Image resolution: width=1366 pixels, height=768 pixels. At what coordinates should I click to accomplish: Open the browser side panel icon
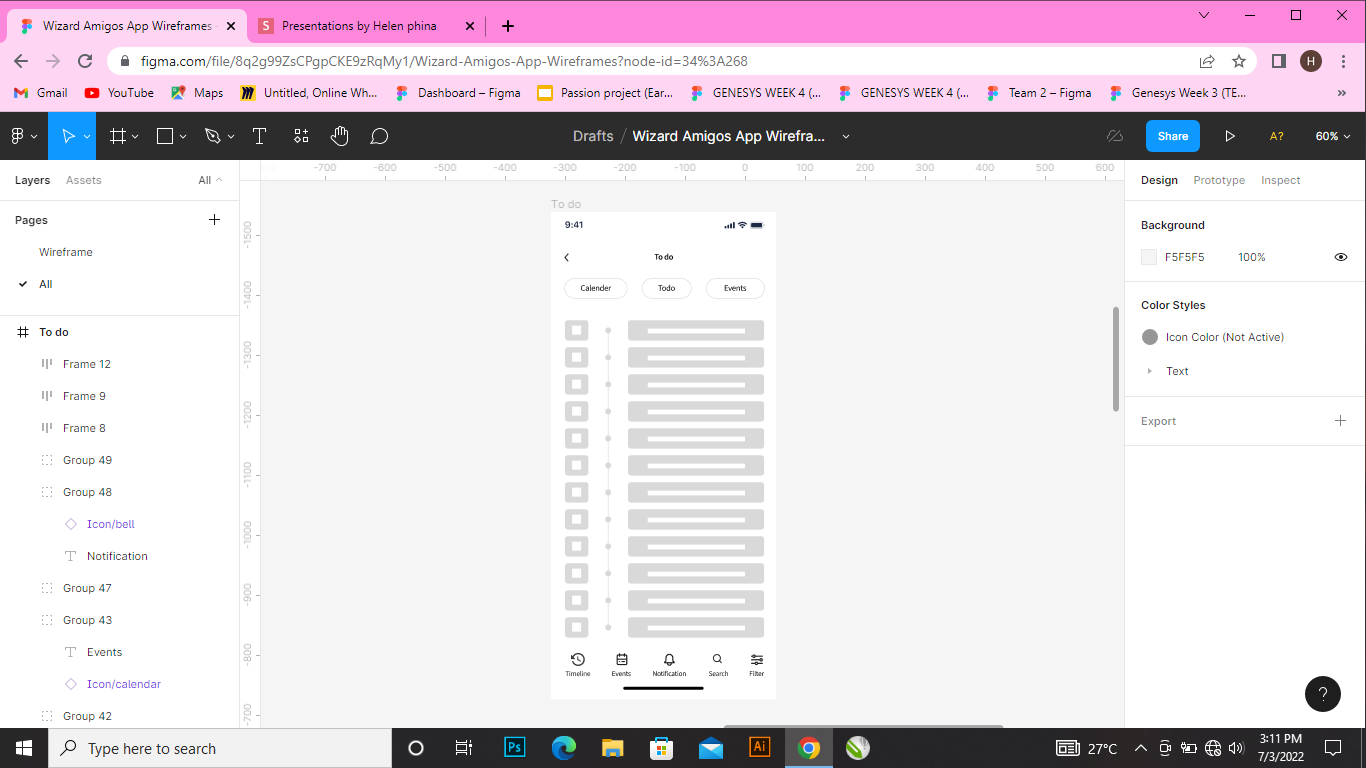pos(1278,61)
